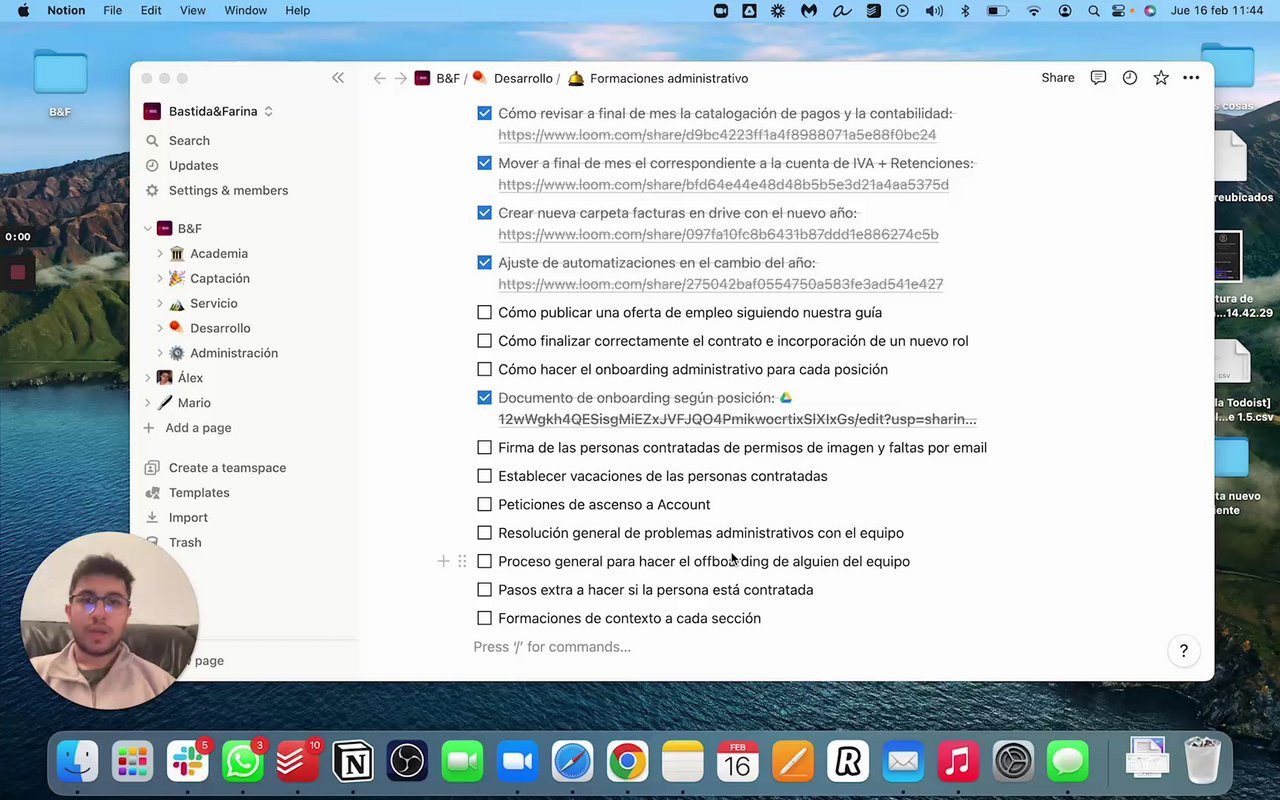Favorite this page with the star icon

(1160, 78)
